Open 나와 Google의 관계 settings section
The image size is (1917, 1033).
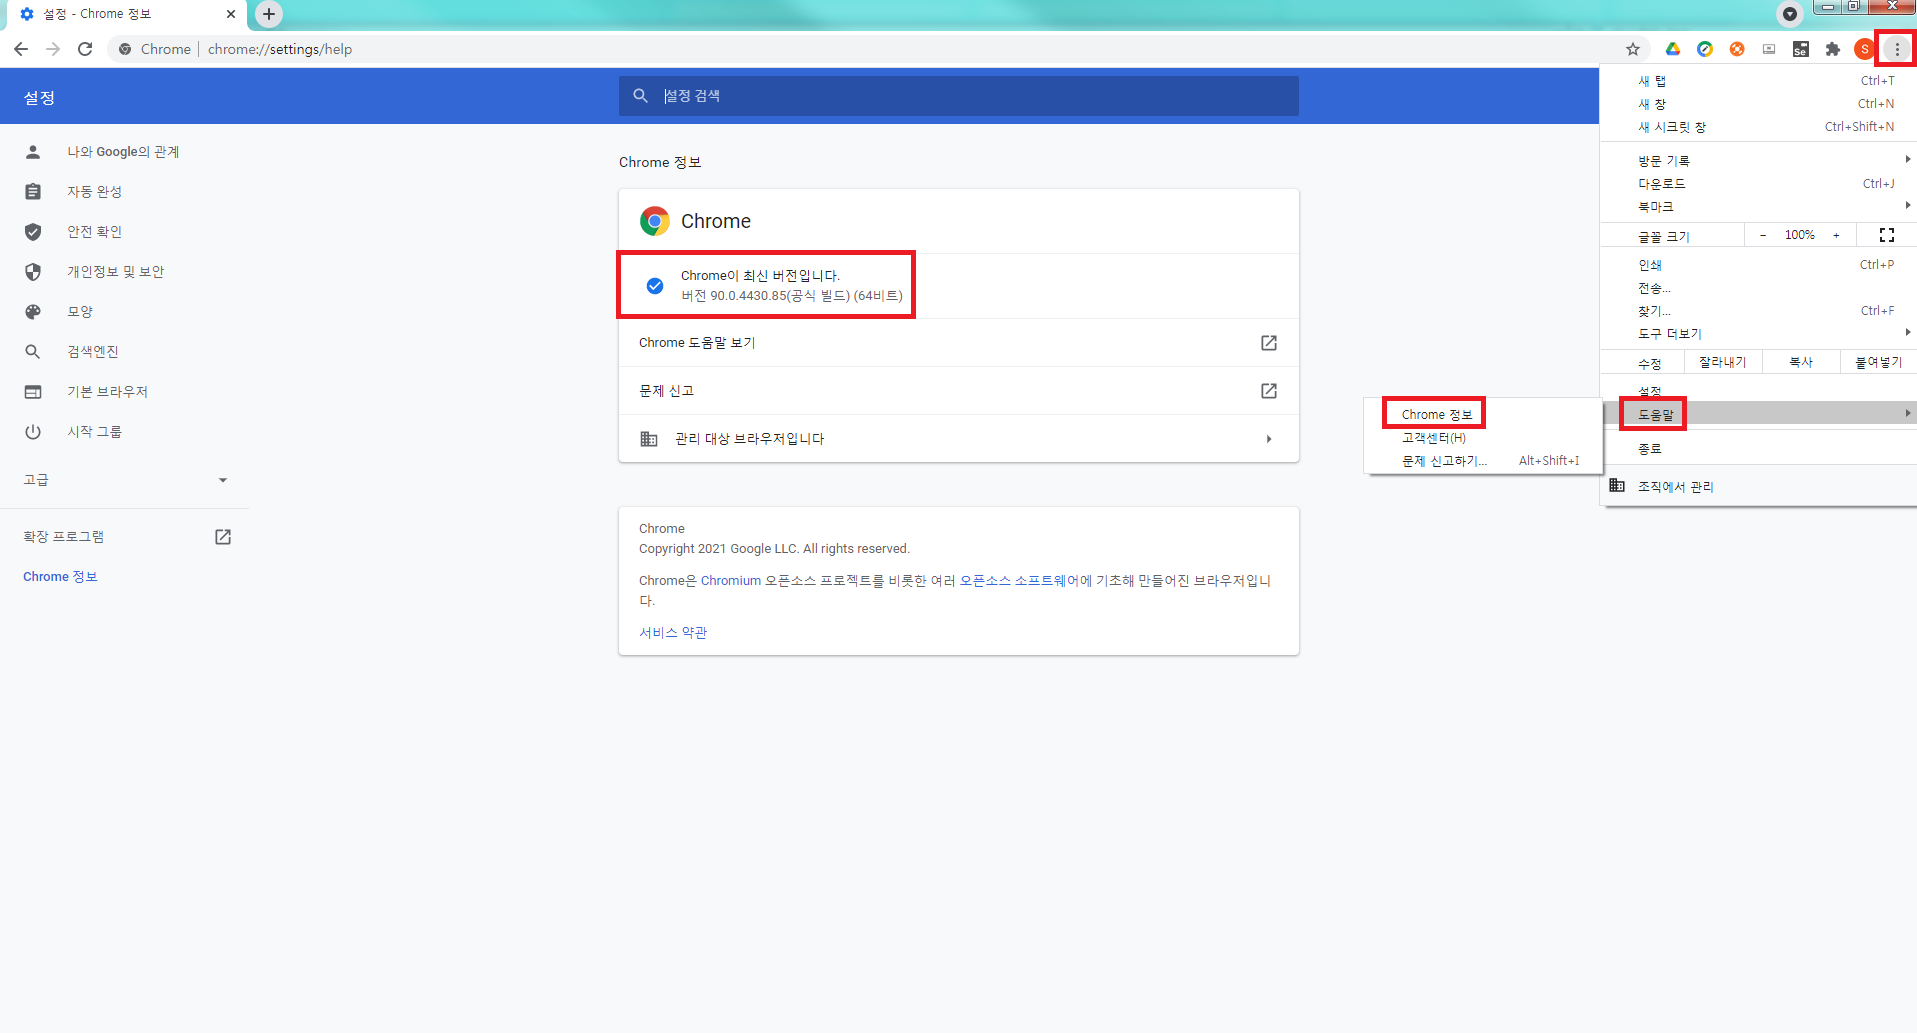(x=124, y=152)
